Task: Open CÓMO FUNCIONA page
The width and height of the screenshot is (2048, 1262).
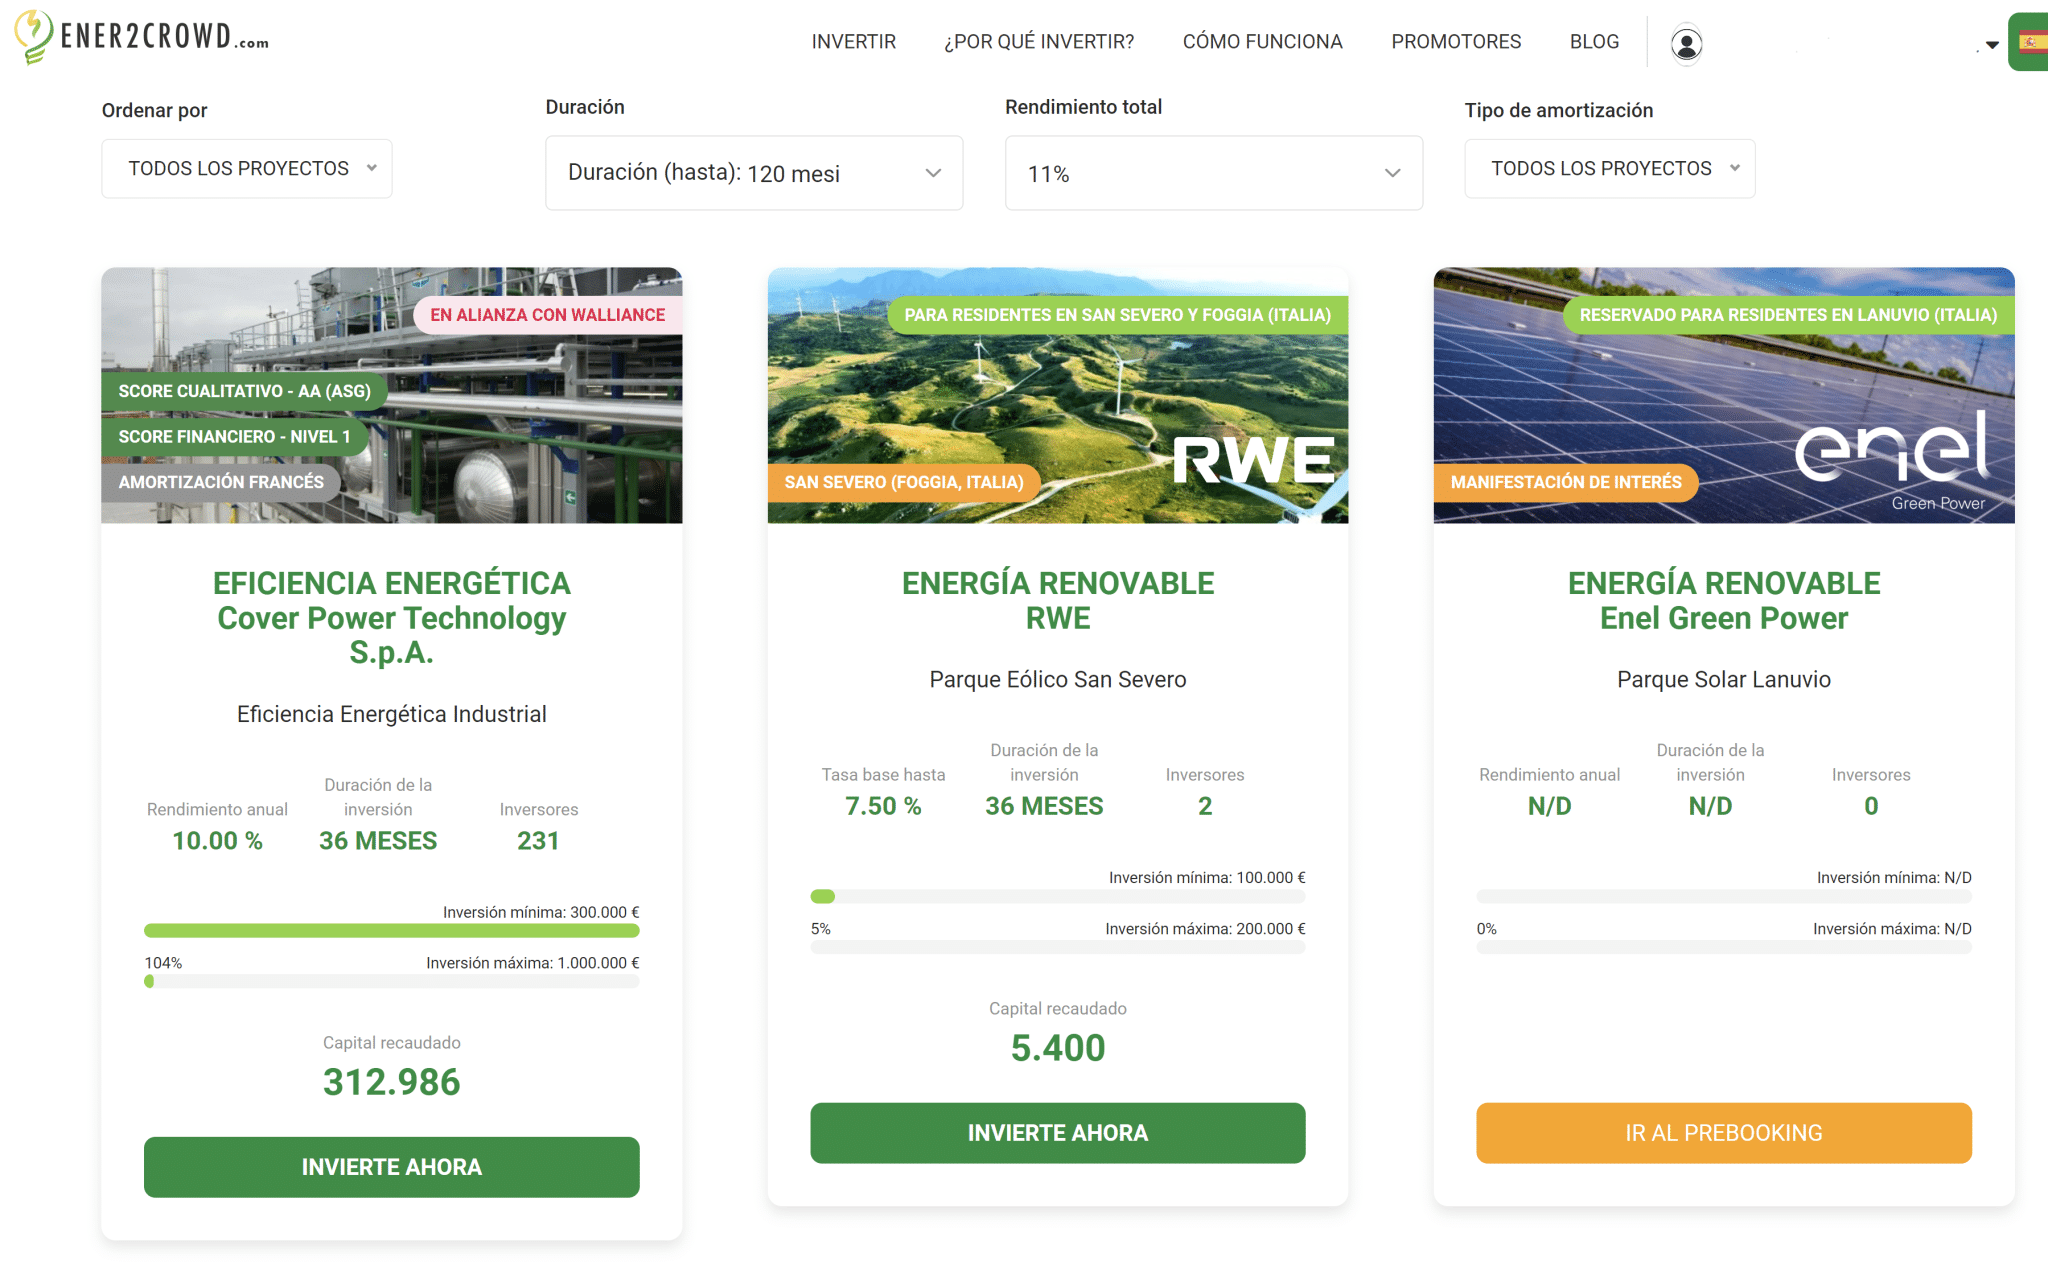Action: click(1262, 42)
